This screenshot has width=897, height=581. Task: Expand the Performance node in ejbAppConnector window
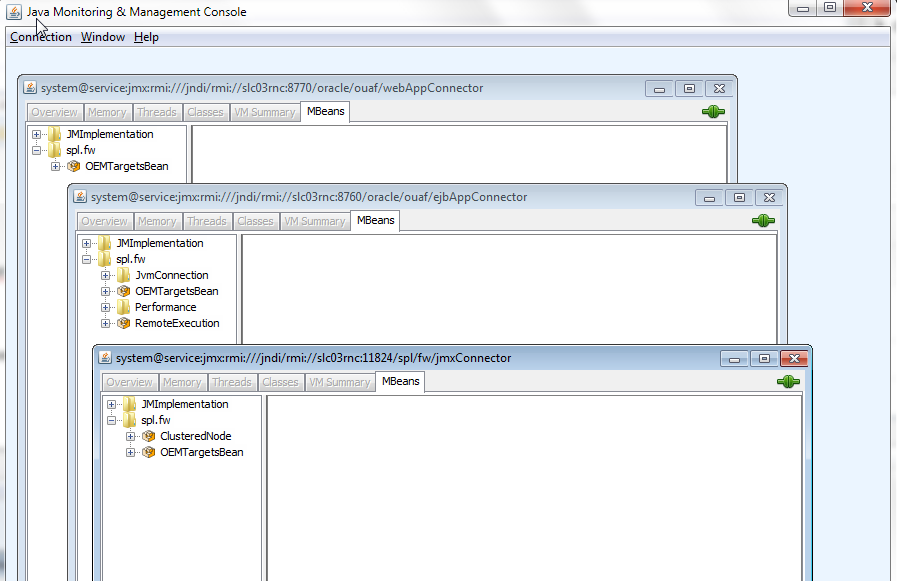point(105,307)
